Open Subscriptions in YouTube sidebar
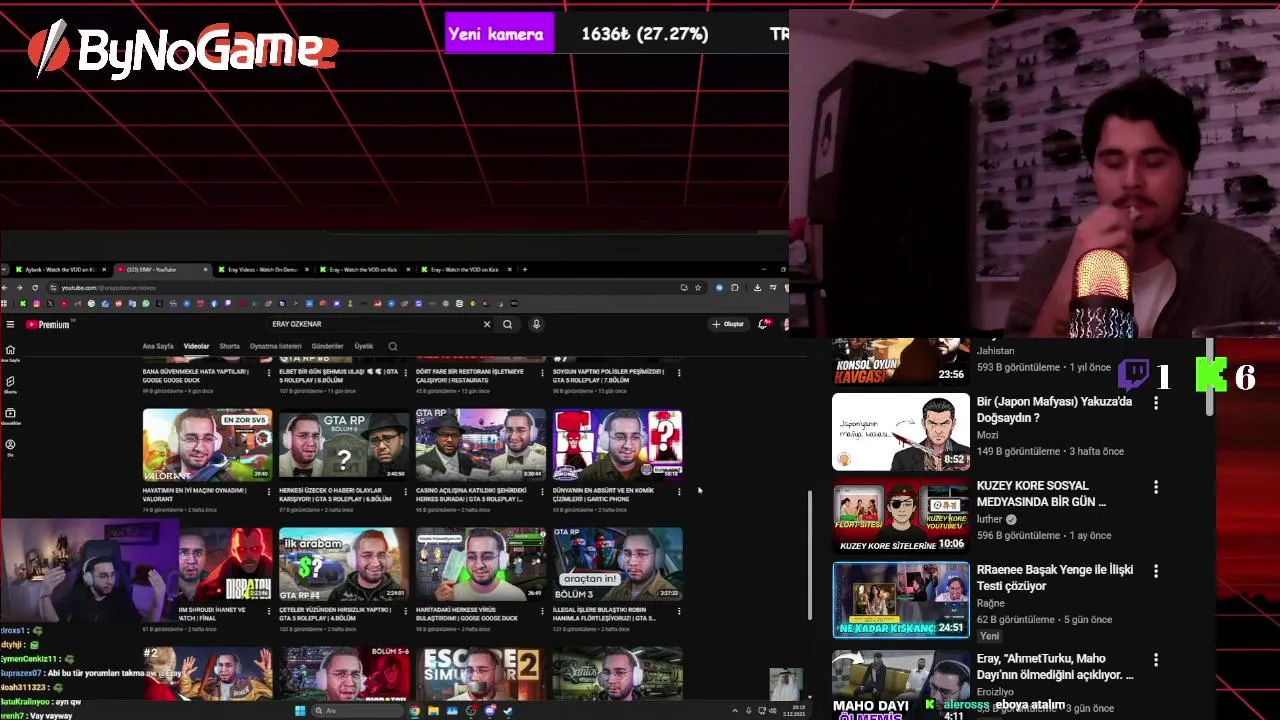Image resolution: width=1280 pixels, height=720 pixels. 10,416
